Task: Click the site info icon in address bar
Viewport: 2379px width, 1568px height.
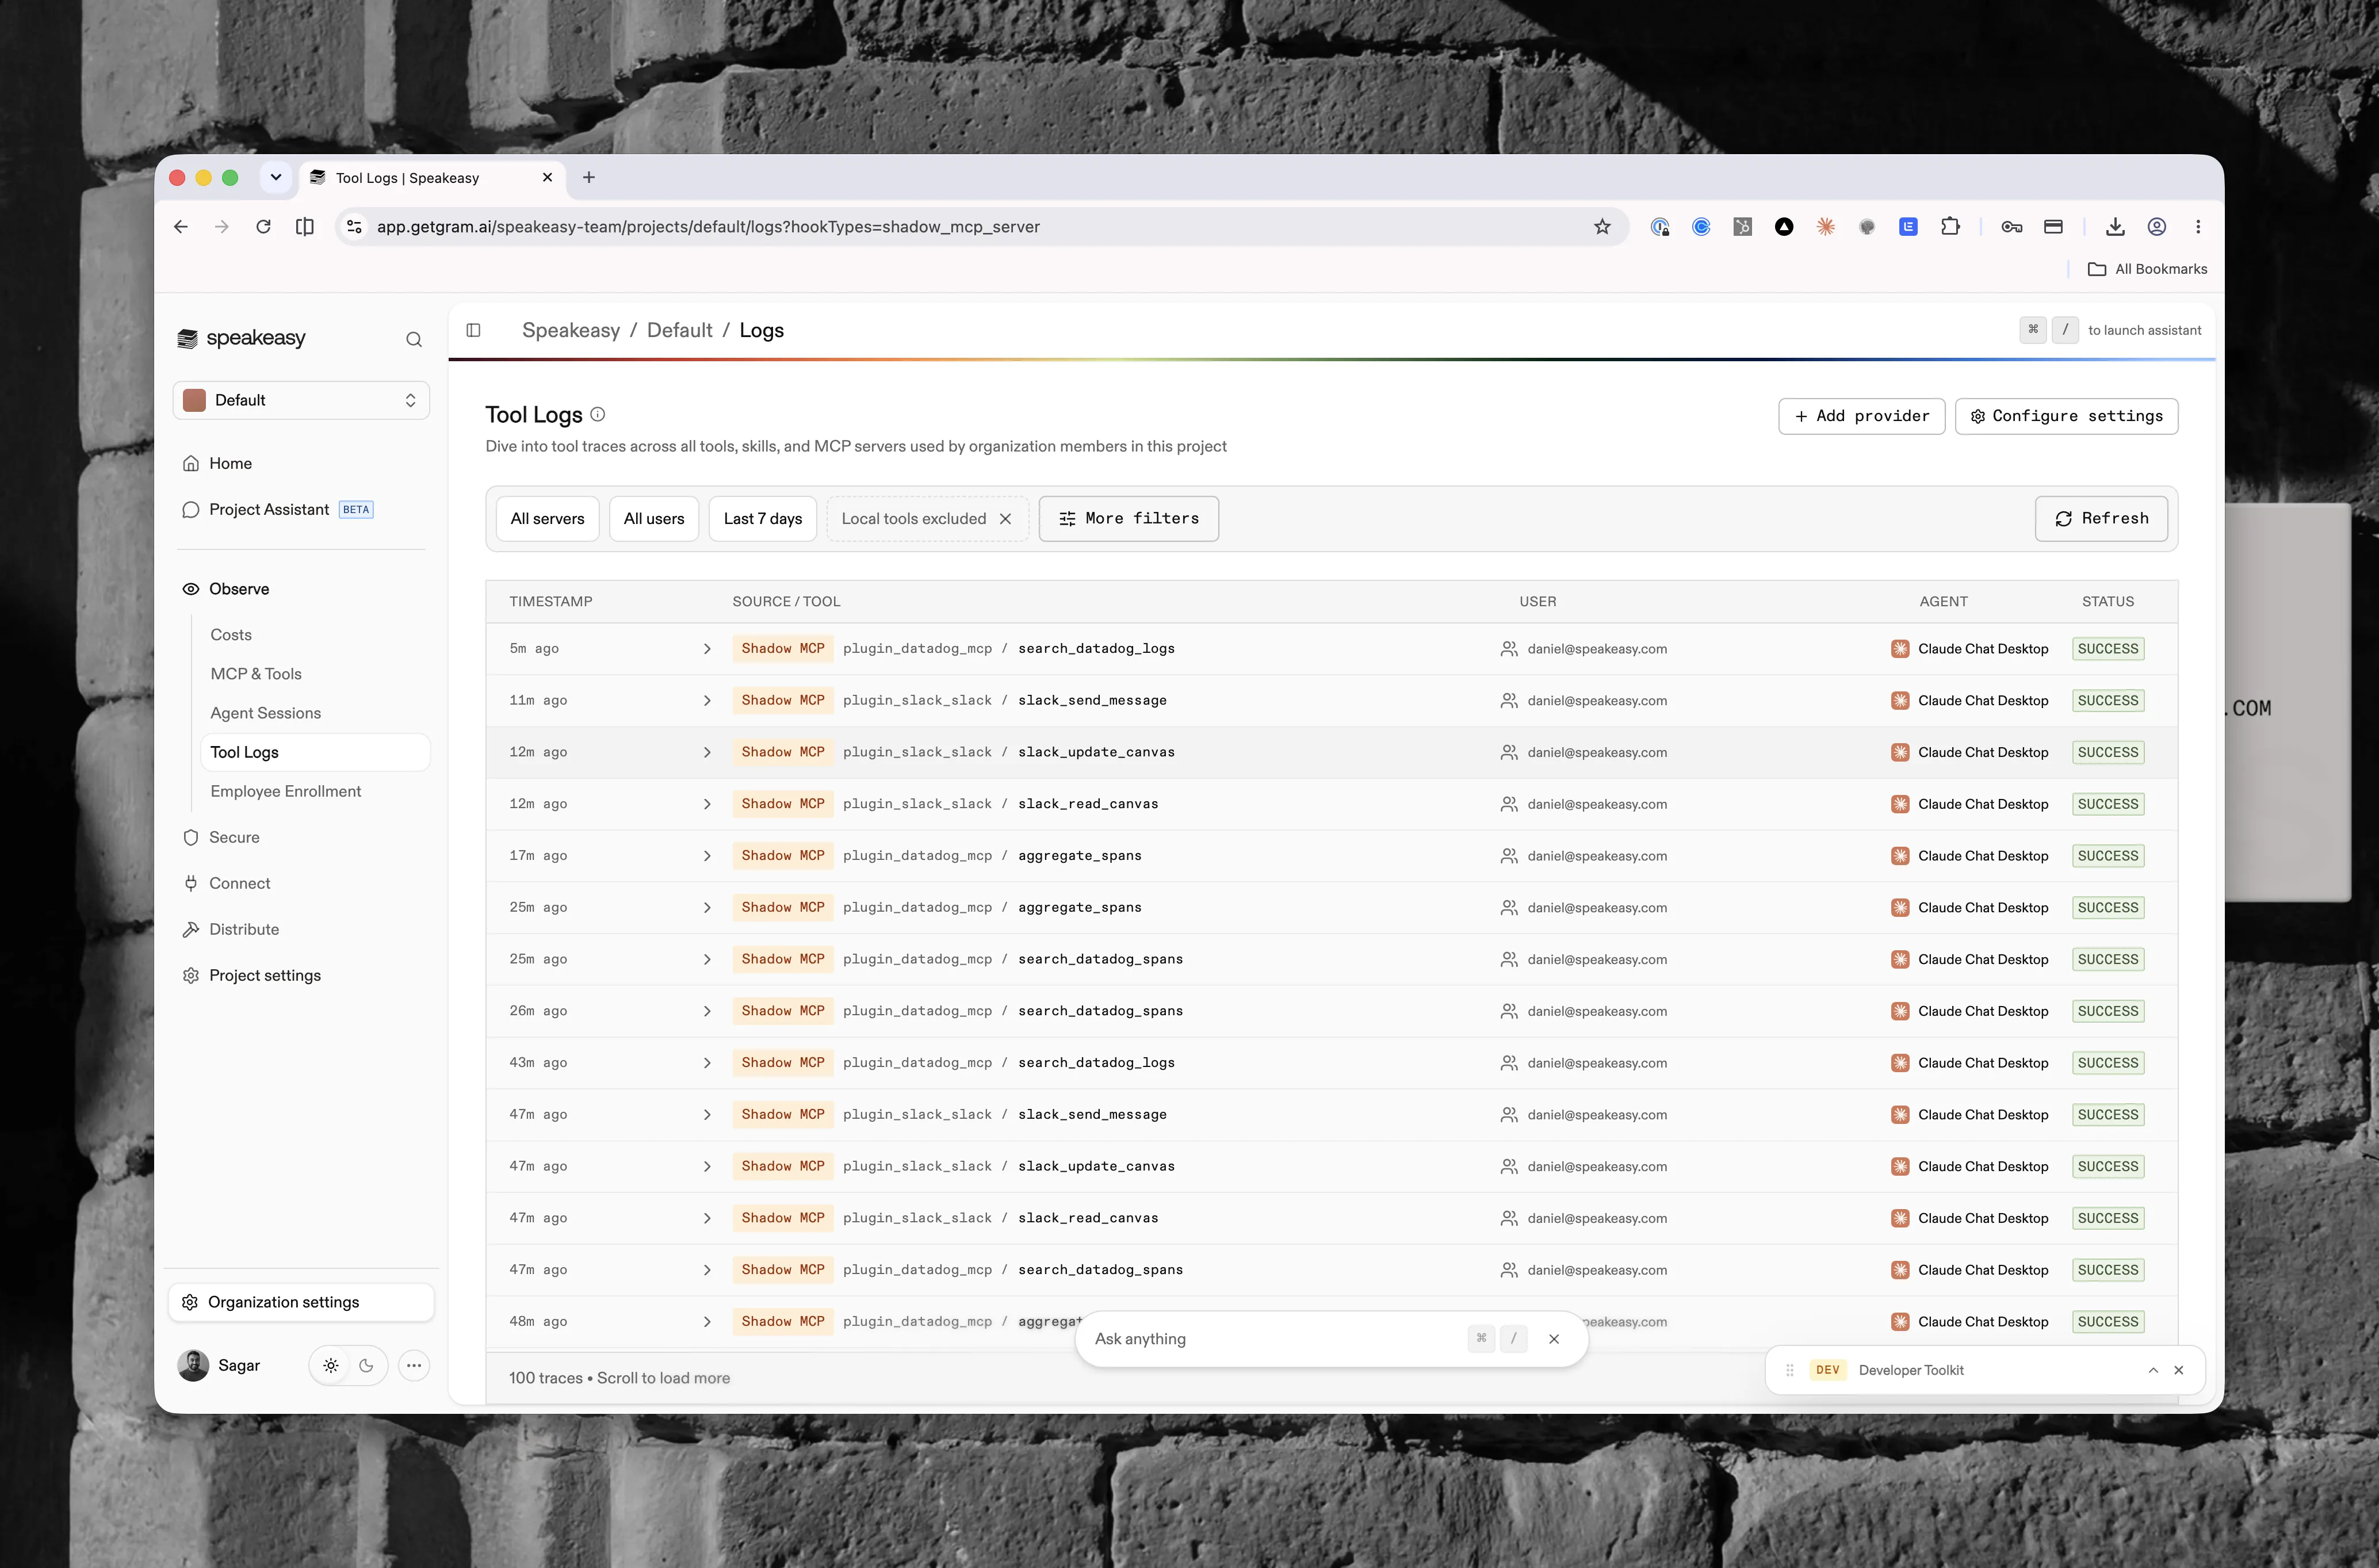Action: [x=354, y=227]
